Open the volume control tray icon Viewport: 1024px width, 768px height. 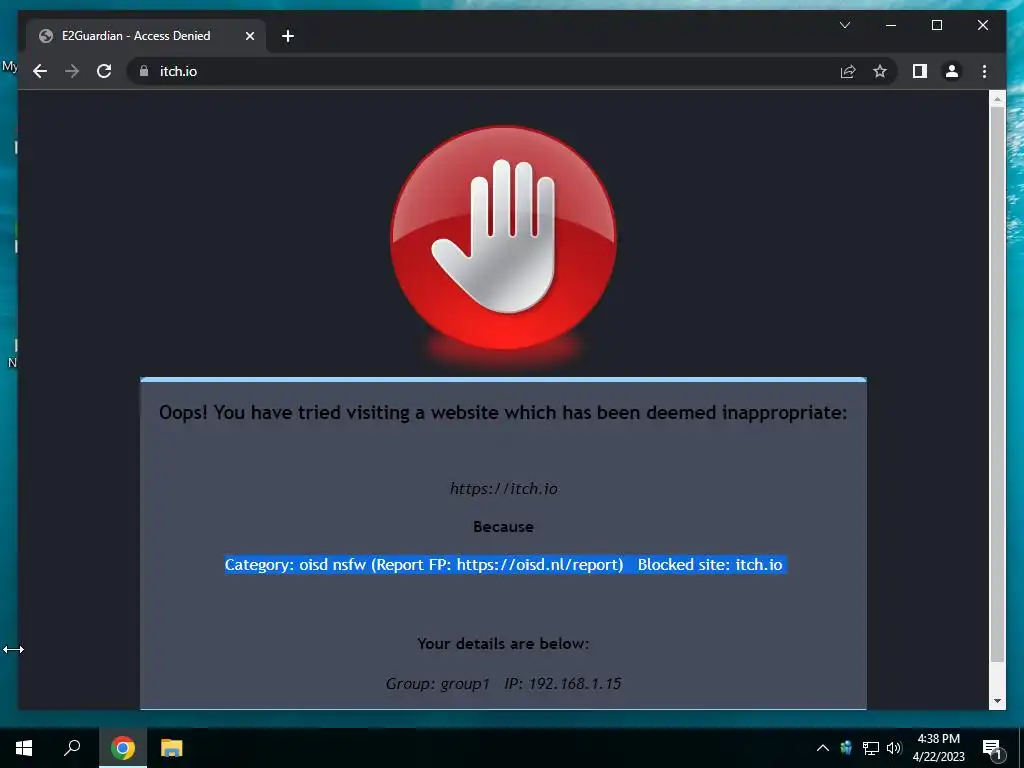[x=894, y=748]
